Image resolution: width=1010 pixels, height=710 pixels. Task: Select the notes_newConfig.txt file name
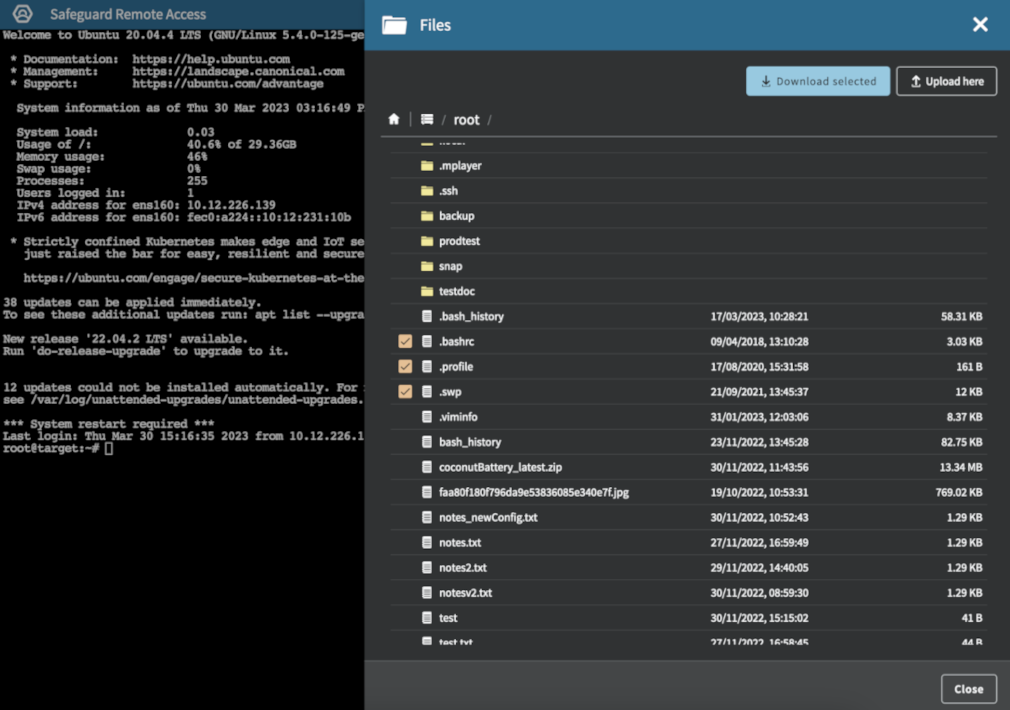coord(488,517)
